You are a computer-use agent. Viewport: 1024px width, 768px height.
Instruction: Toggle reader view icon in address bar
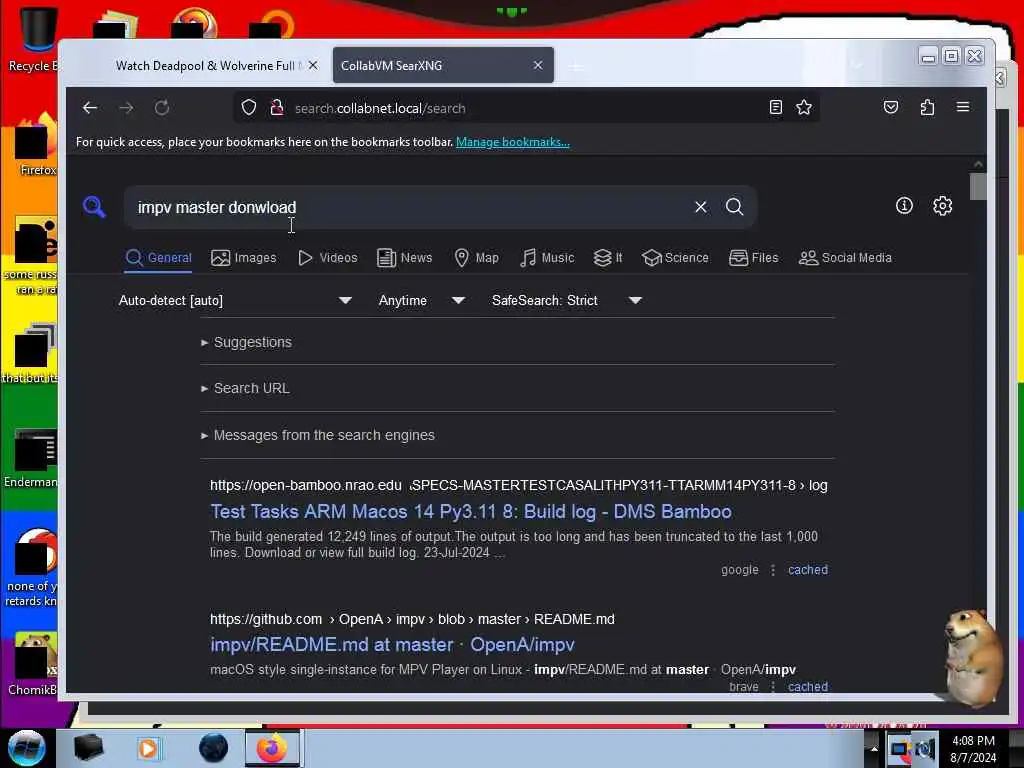[775, 107]
